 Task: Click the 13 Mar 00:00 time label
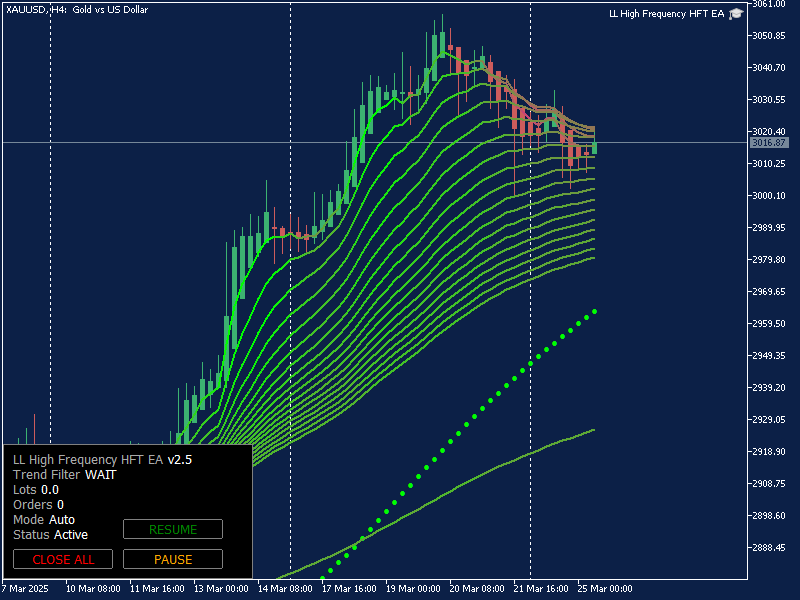[x=221, y=588]
